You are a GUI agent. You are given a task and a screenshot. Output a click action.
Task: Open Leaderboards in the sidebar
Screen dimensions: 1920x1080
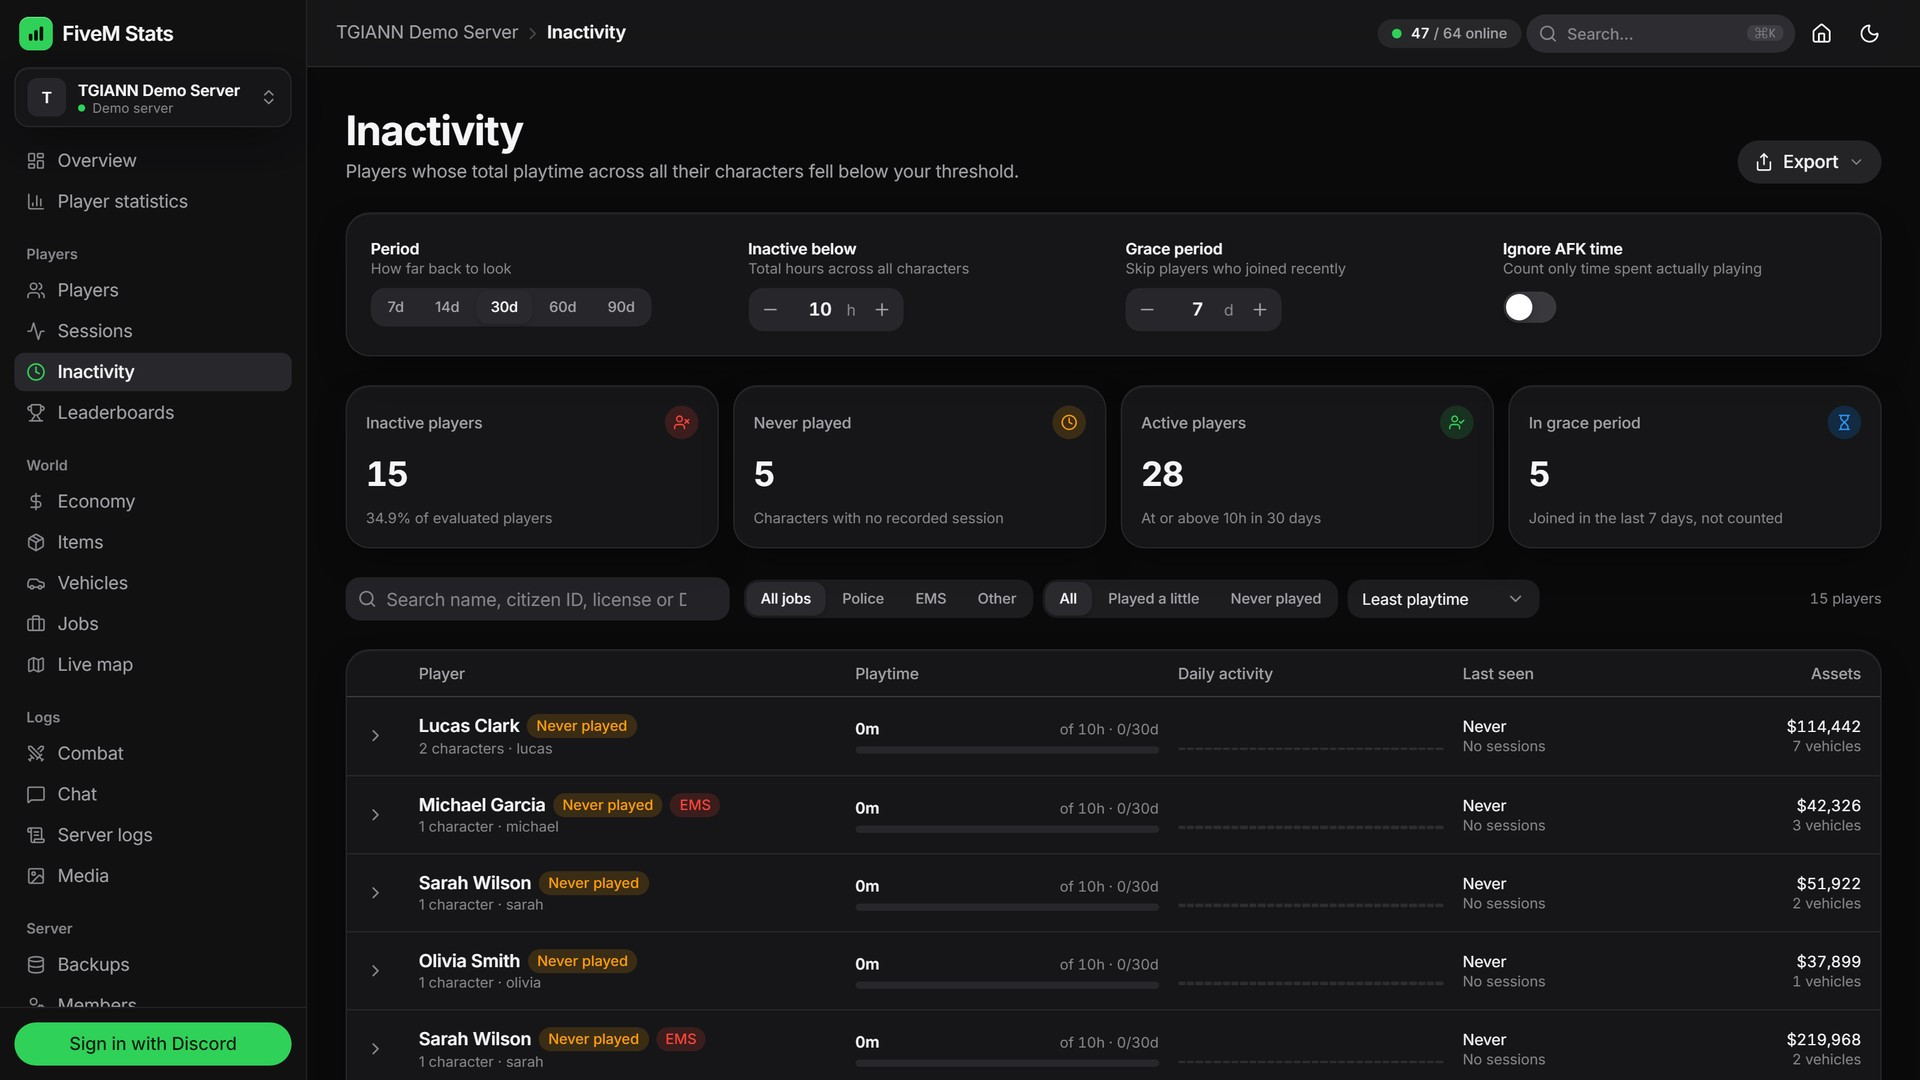tap(153, 413)
